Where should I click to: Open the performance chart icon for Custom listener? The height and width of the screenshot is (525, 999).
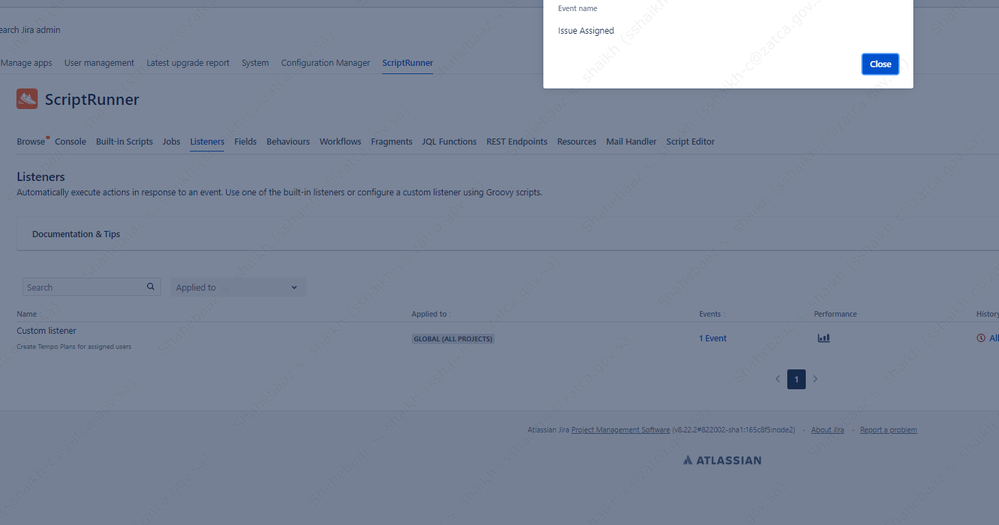(x=823, y=338)
